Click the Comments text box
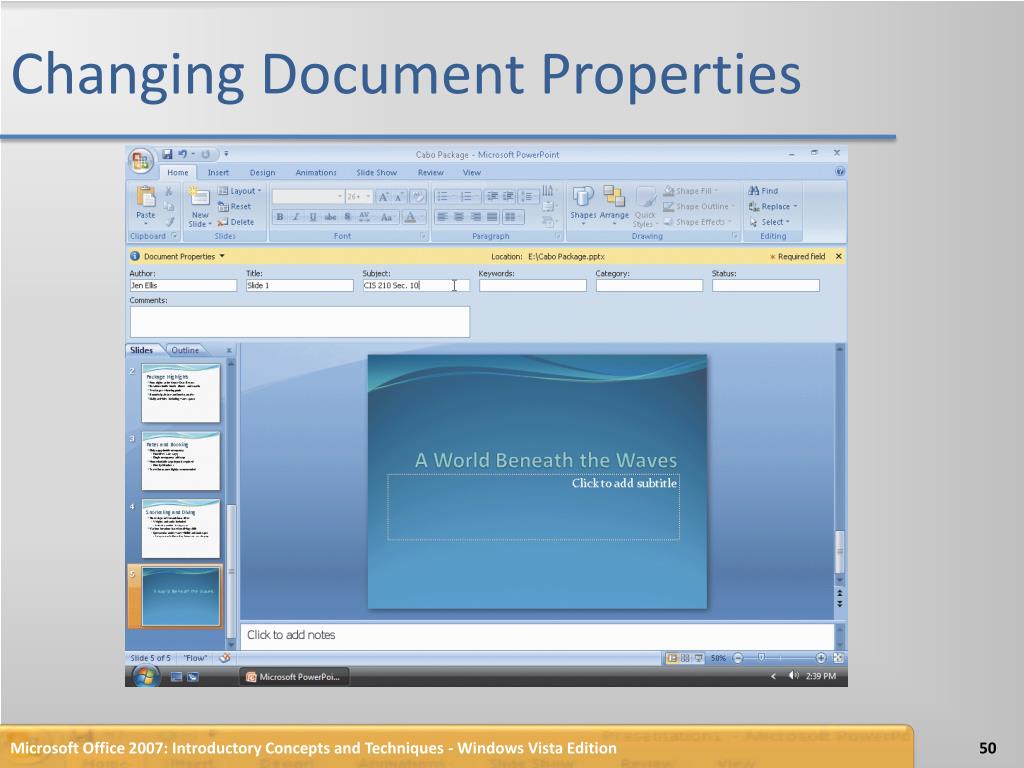 pos(300,321)
